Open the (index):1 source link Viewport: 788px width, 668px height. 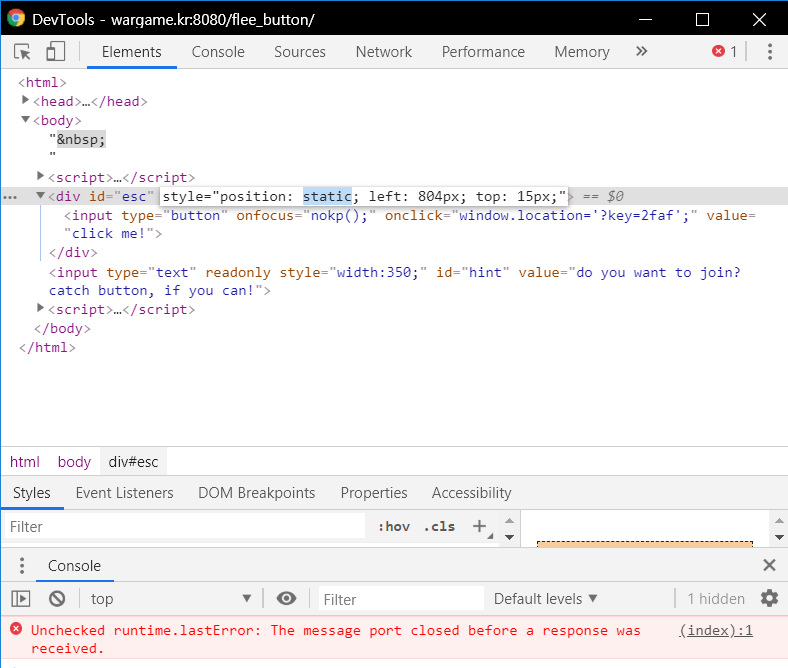coord(716,630)
